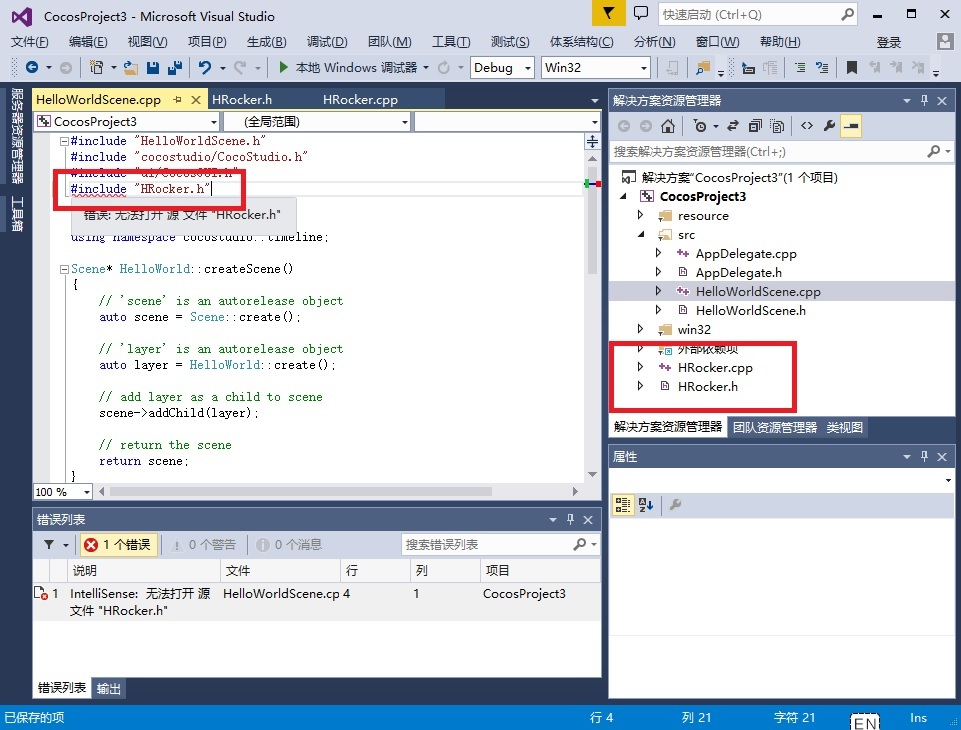The width and height of the screenshot is (961, 730).
Task: Toggle the 0 个消息 messages filter
Action: point(289,545)
